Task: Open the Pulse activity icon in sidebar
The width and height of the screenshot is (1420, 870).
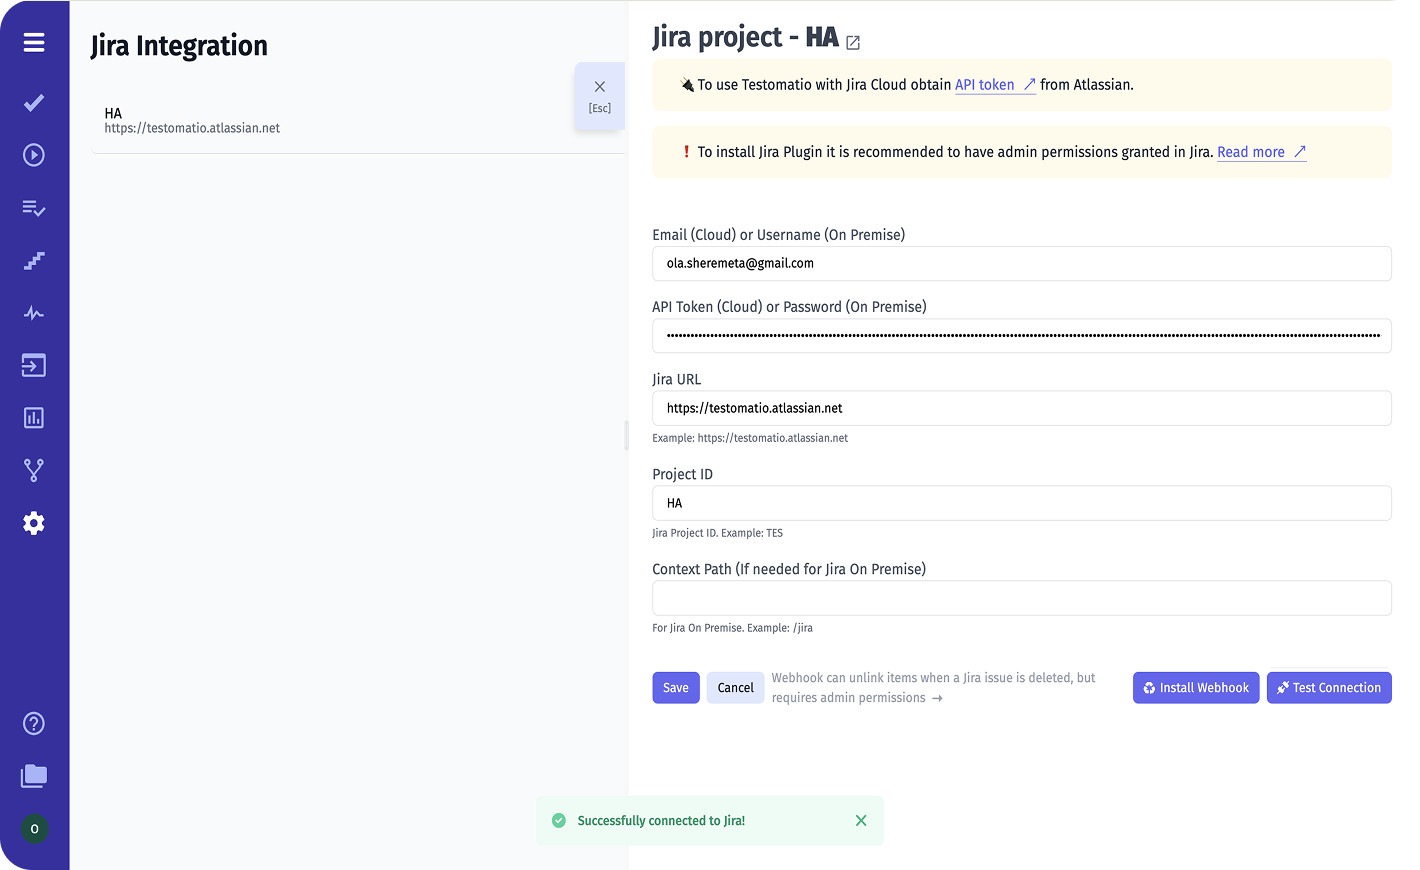Action: [34, 313]
